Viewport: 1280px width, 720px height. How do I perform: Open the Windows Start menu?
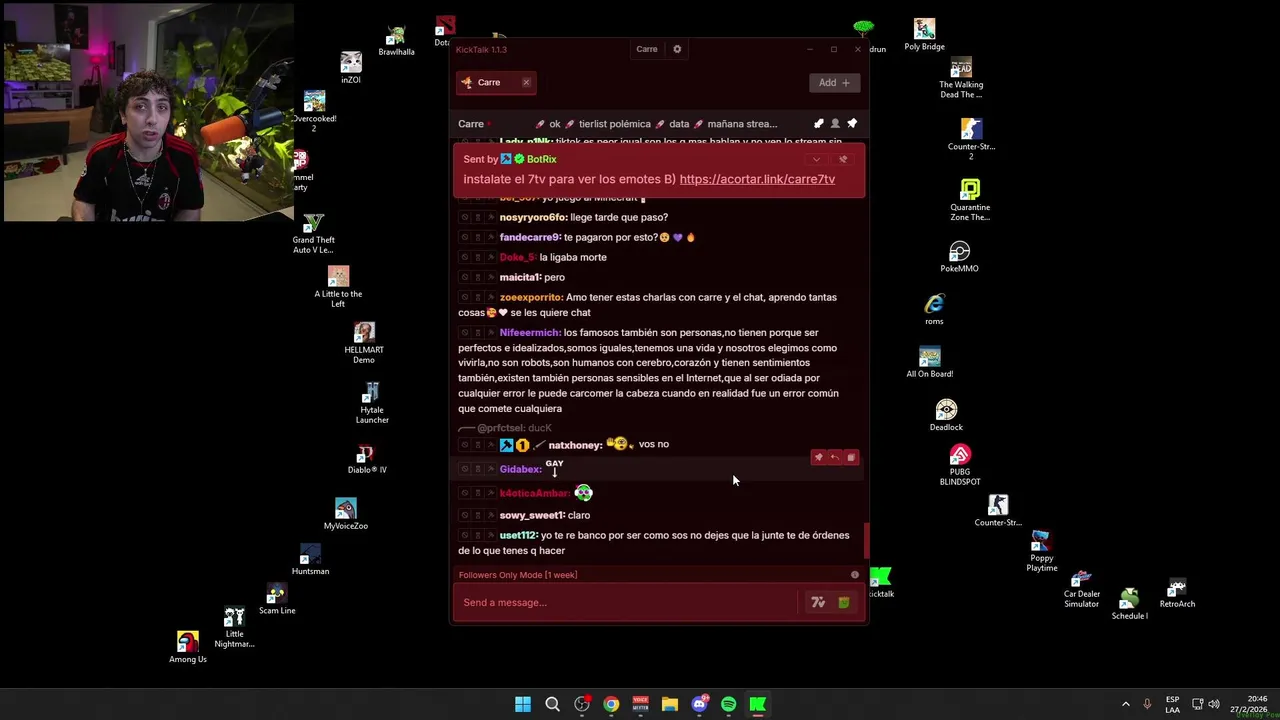pos(523,704)
